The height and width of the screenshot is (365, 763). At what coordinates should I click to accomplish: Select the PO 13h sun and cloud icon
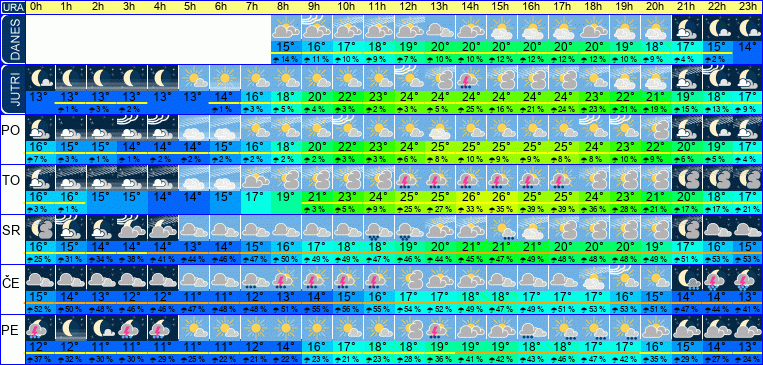pos(440,128)
